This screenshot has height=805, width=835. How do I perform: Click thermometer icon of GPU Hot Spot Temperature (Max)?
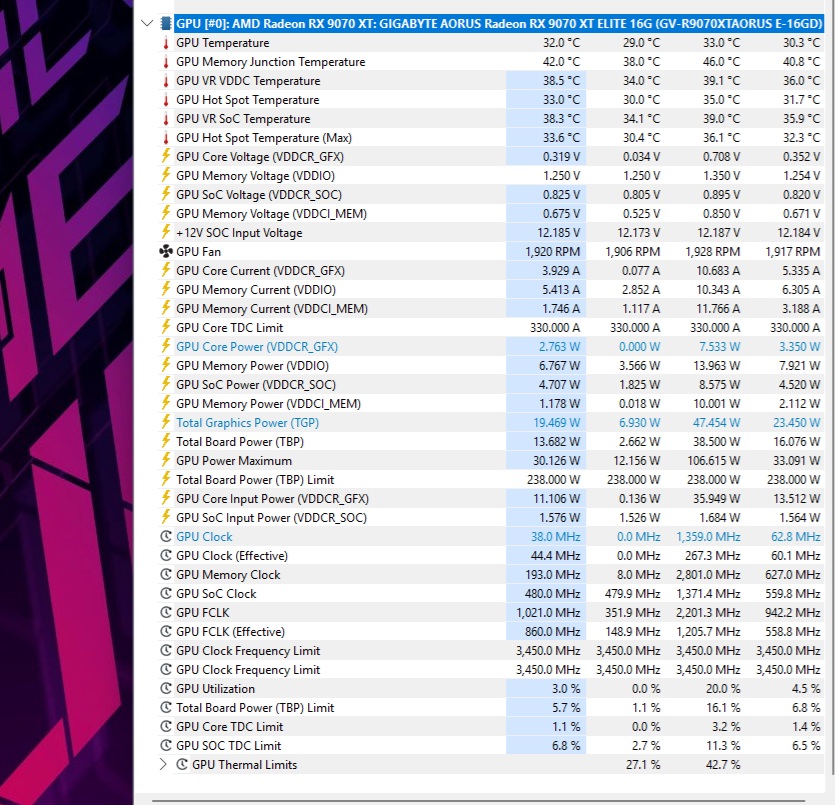click(x=166, y=138)
